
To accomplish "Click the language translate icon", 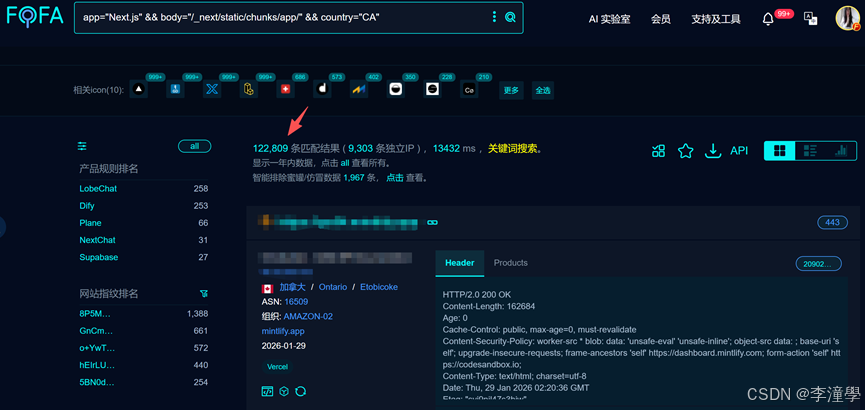I will click(x=811, y=18).
